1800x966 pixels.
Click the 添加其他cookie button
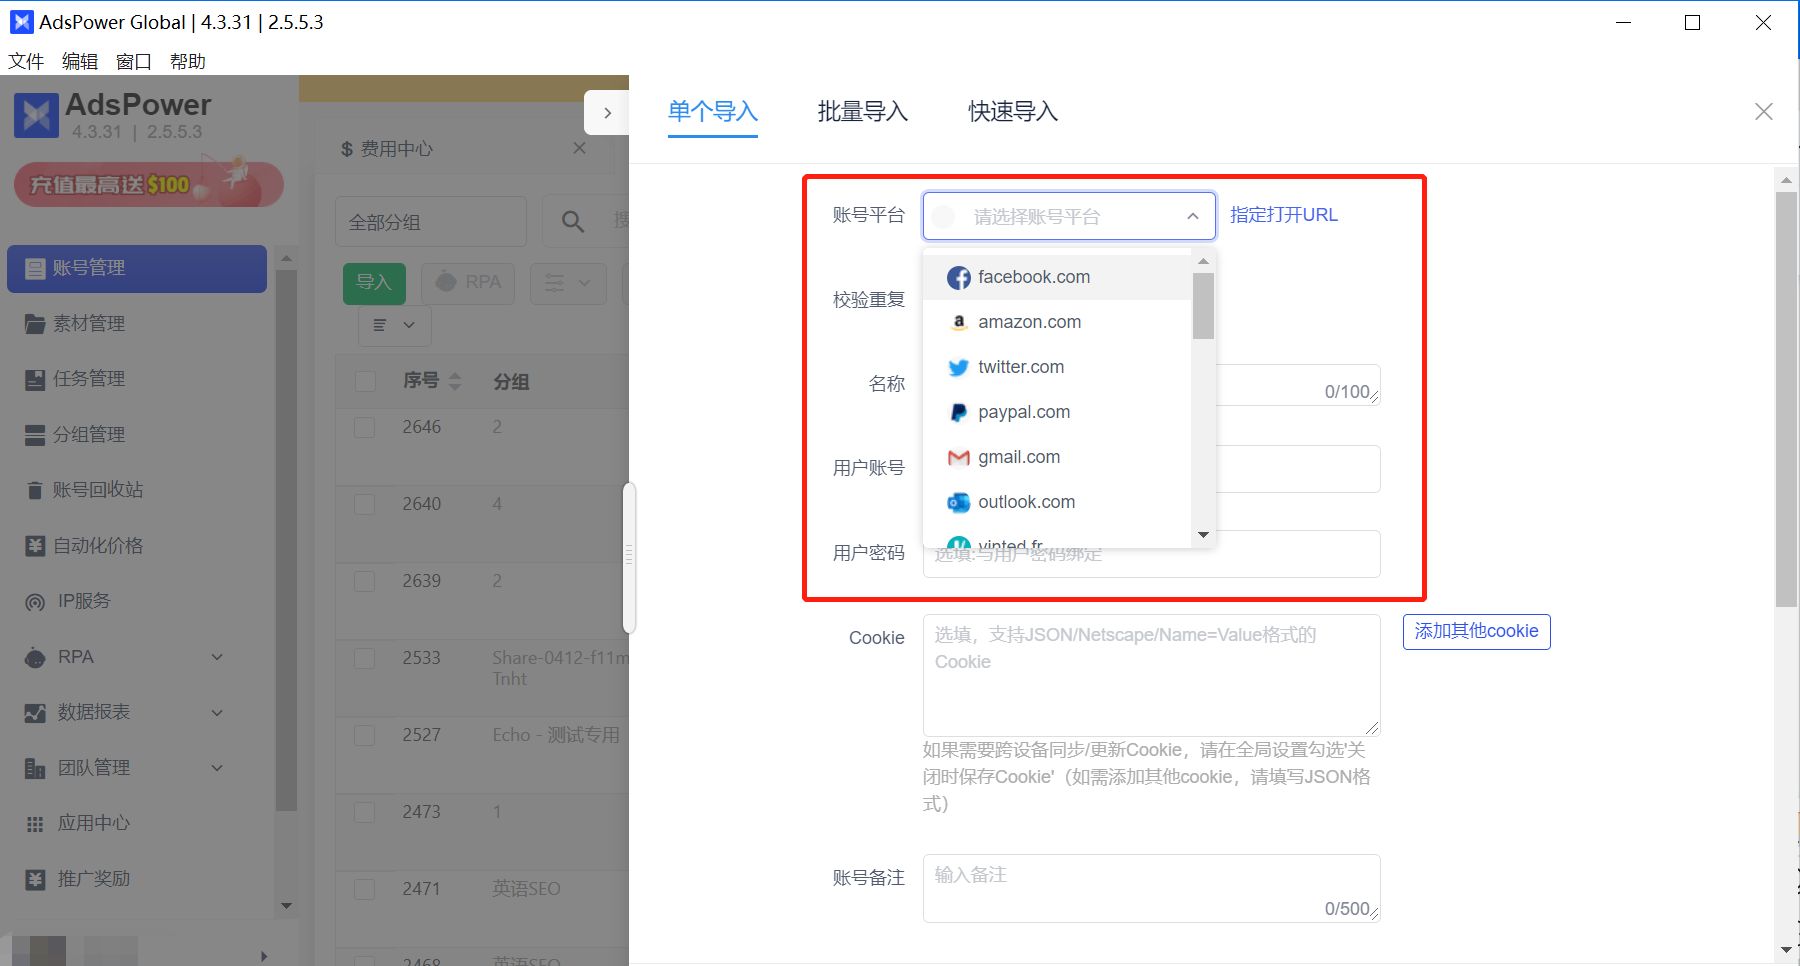click(x=1477, y=631)
